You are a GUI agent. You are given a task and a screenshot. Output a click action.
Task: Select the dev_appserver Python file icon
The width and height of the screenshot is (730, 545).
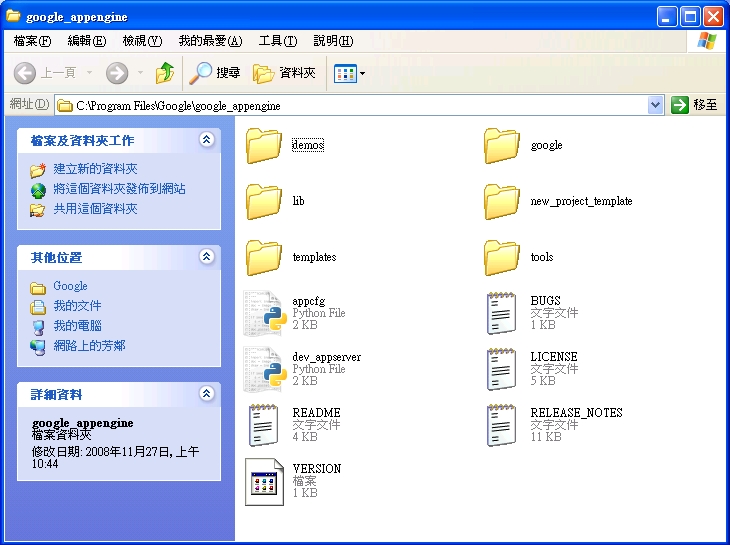[264, 369]
